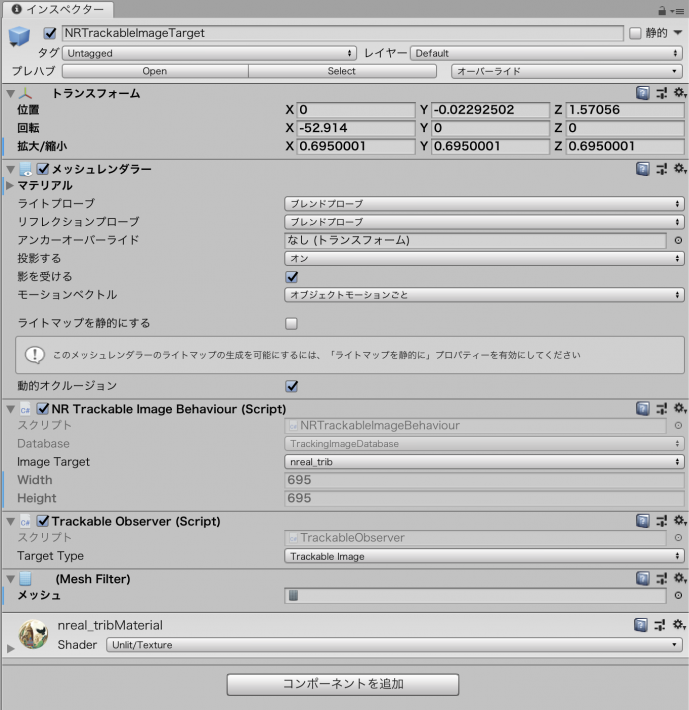Screen dimensions: 689x710
Task: Open Transform preset sliders icon
Action: click(661, 93)
